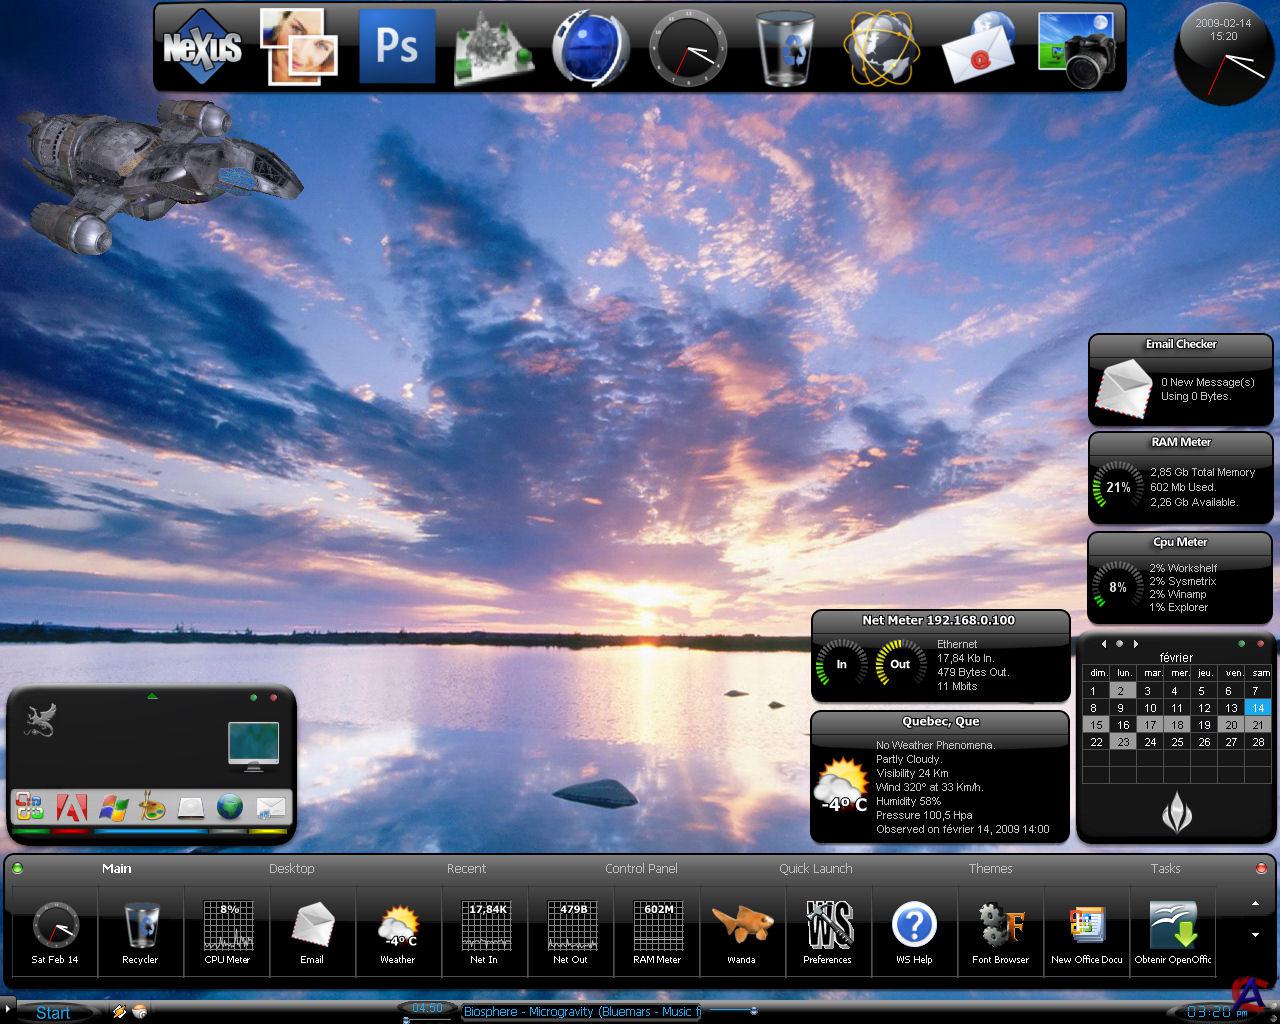Image resolution: width=1280 pixels, height=1024 pixels.
Task: Click the paint palette icon in mini dock
Action: tap(151, 807)
